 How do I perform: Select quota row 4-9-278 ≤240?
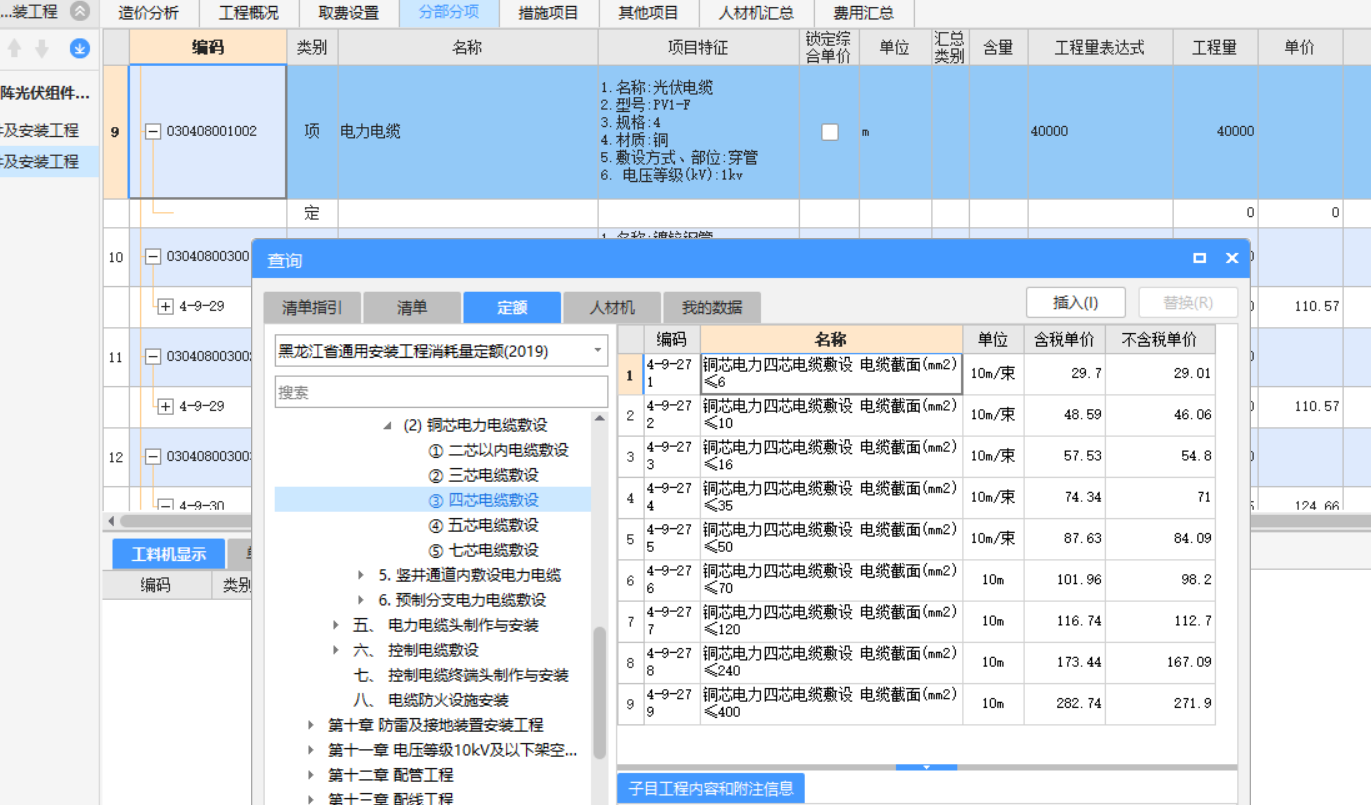click(x=916, y=662)
